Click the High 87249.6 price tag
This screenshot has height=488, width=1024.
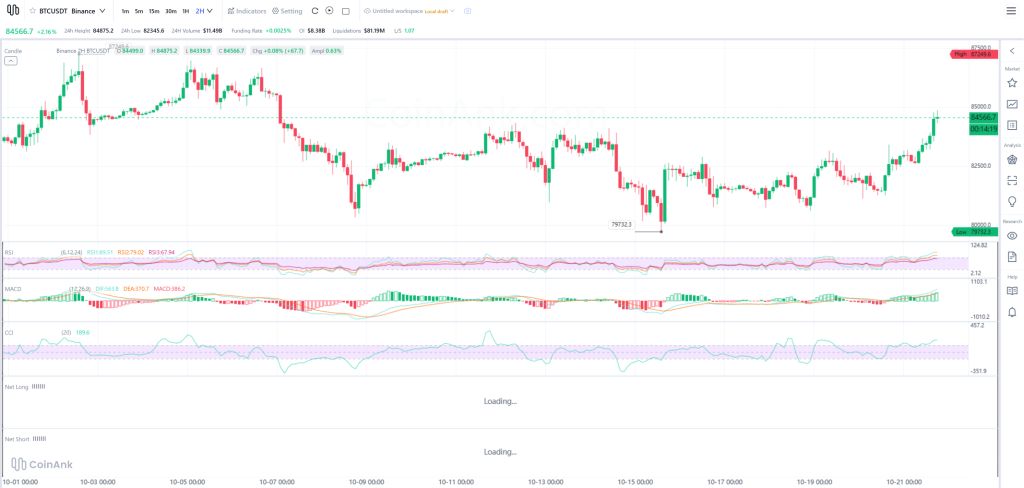click(973, 54)
